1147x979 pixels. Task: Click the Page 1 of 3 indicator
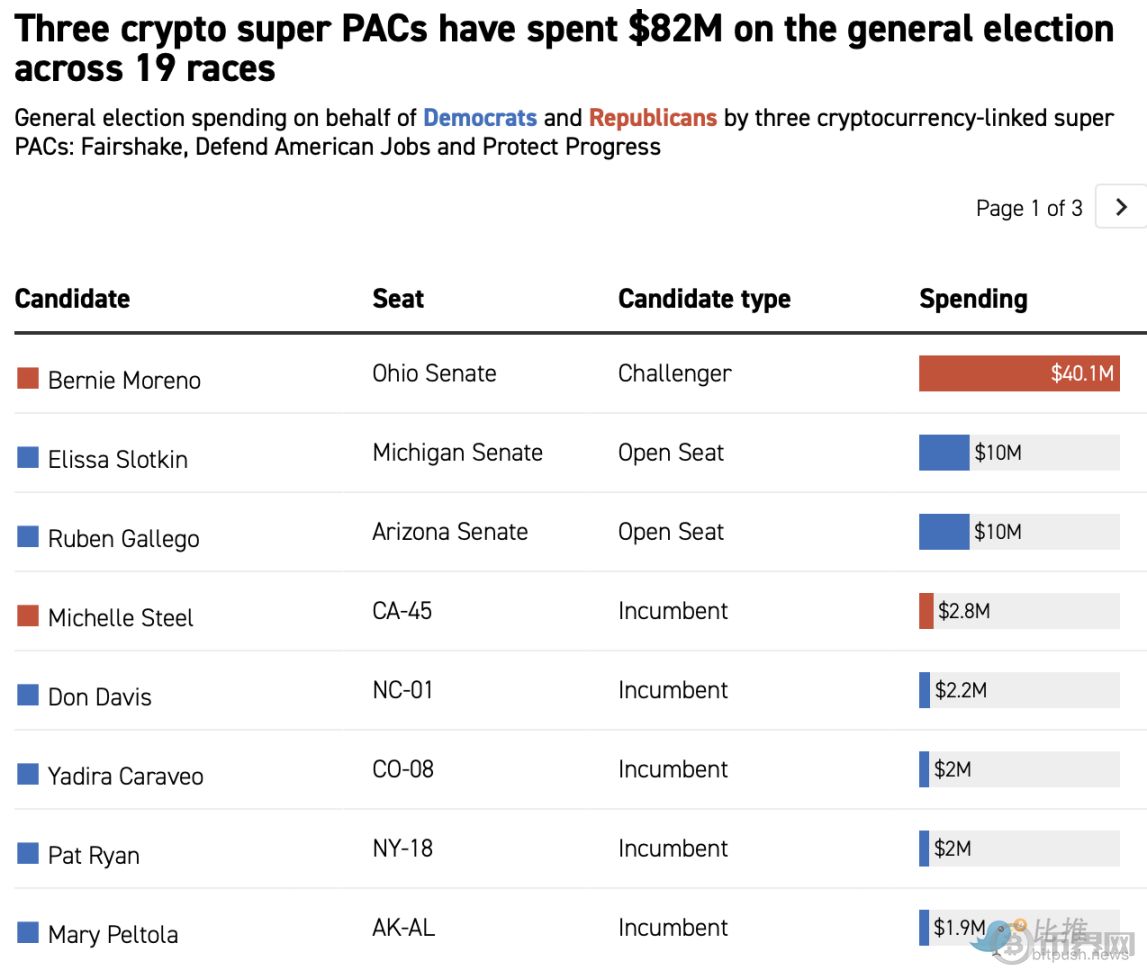click(1029, 208)
